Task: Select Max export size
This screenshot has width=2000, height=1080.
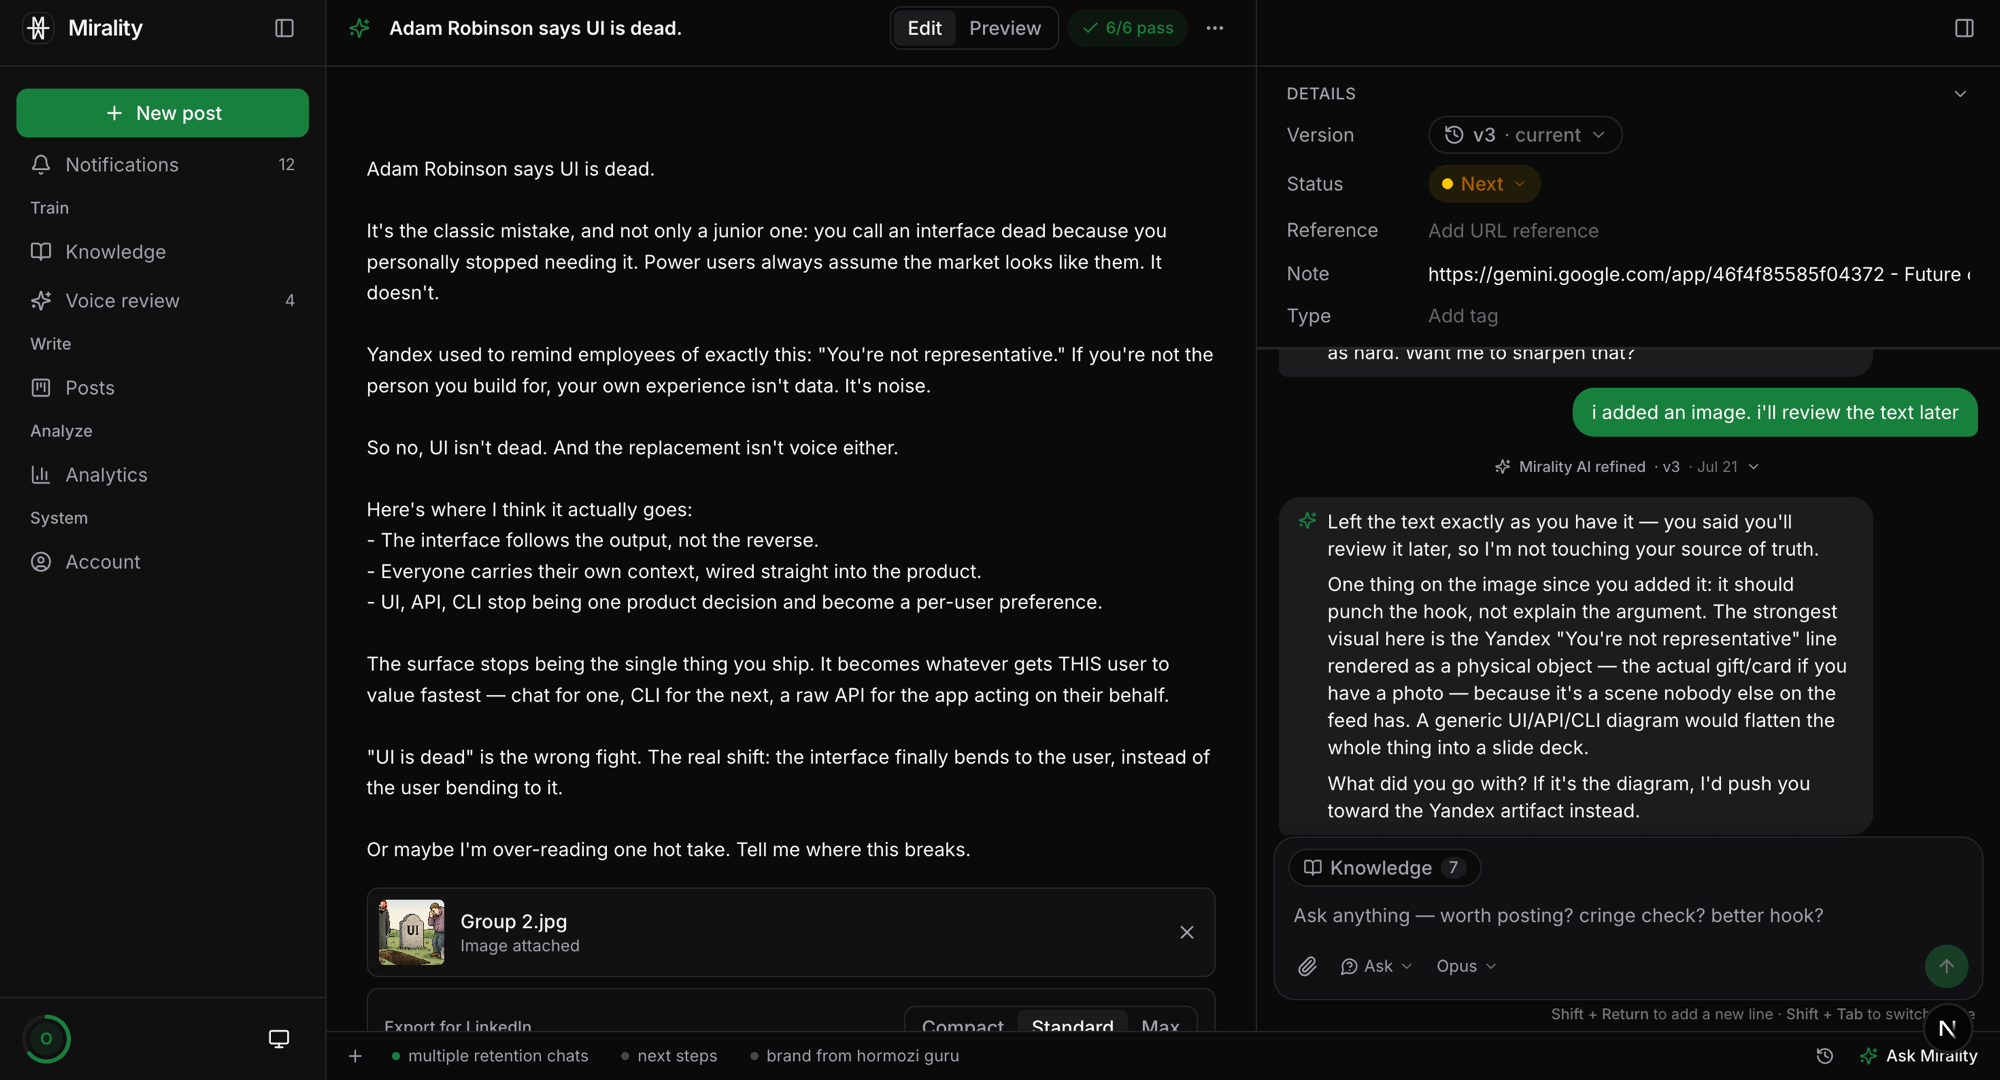Action: [1160, 1026]
